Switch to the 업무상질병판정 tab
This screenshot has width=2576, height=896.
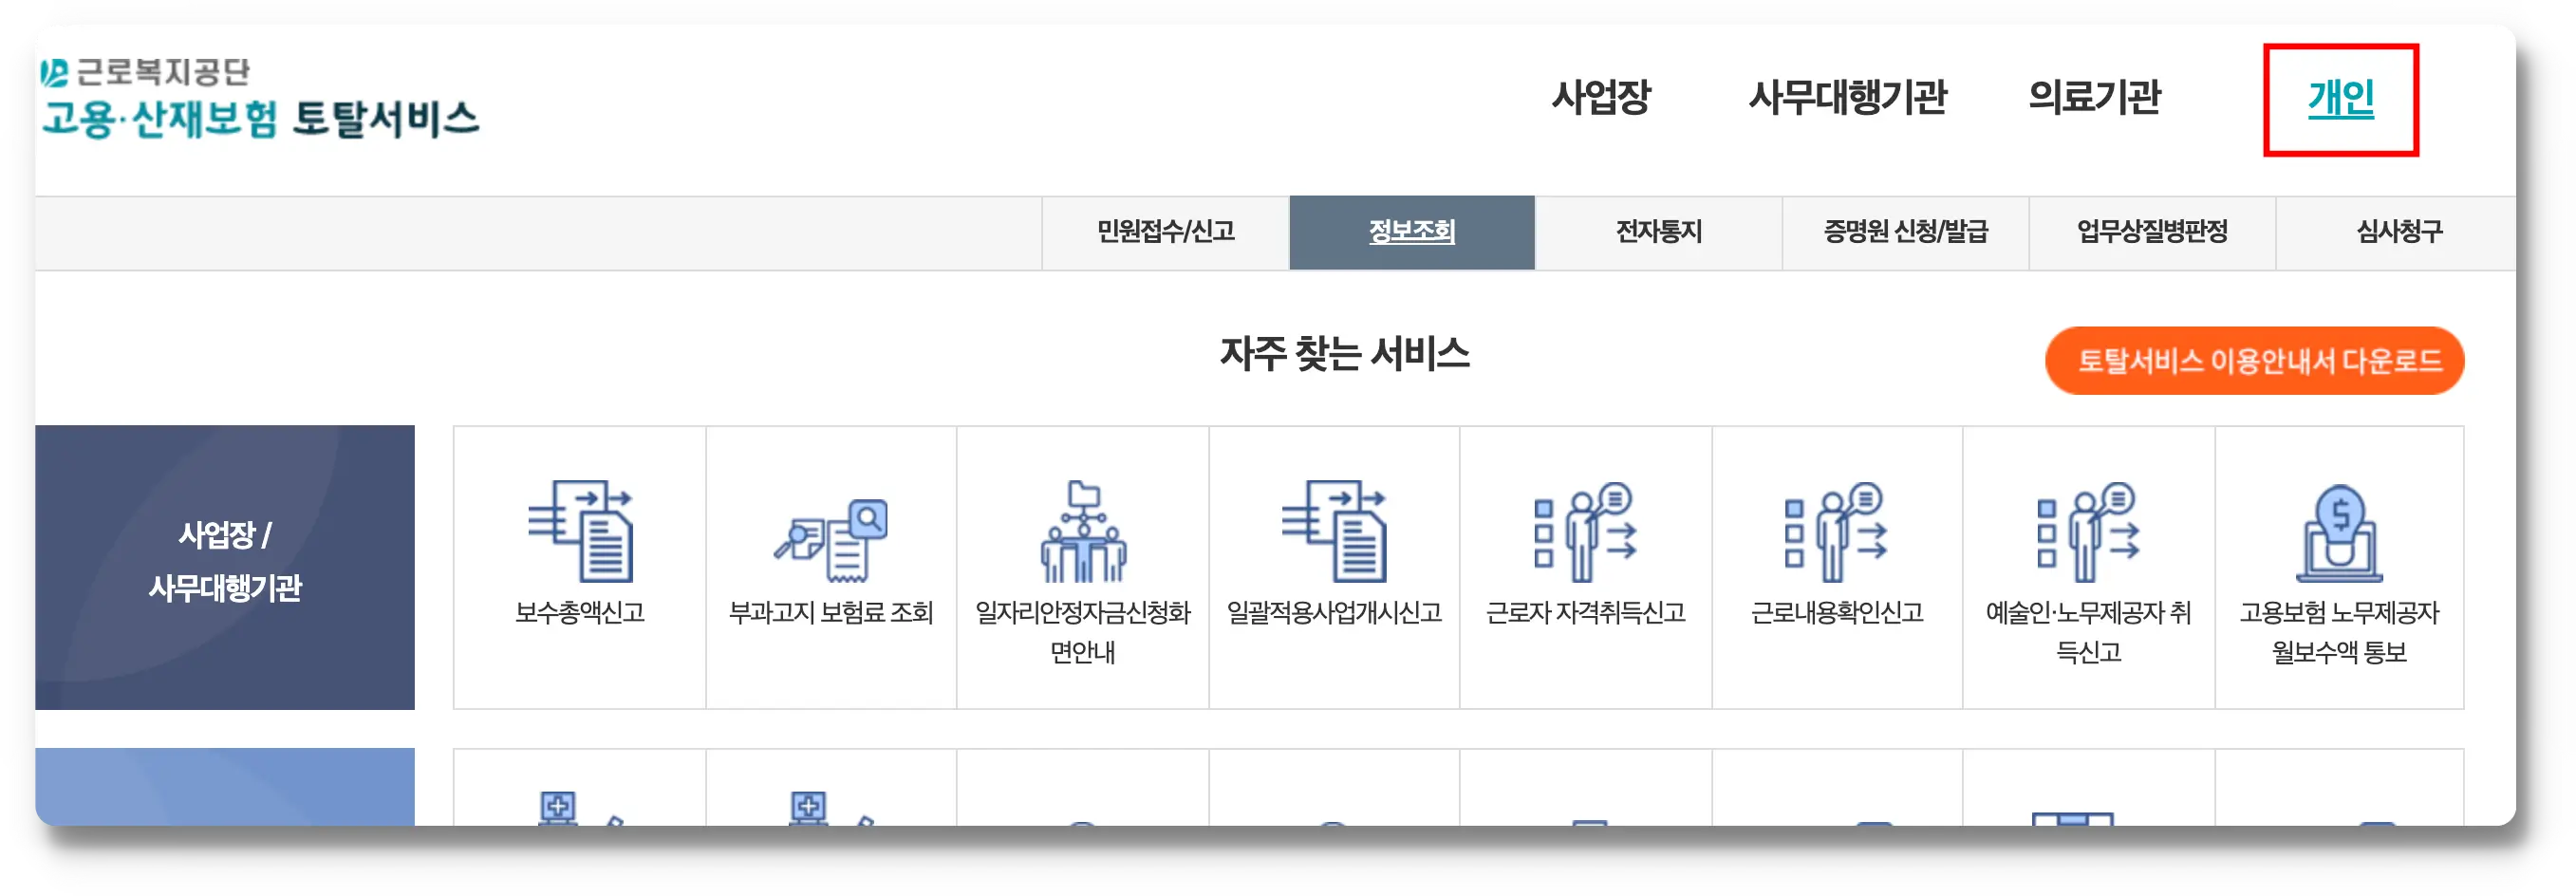2152,232
